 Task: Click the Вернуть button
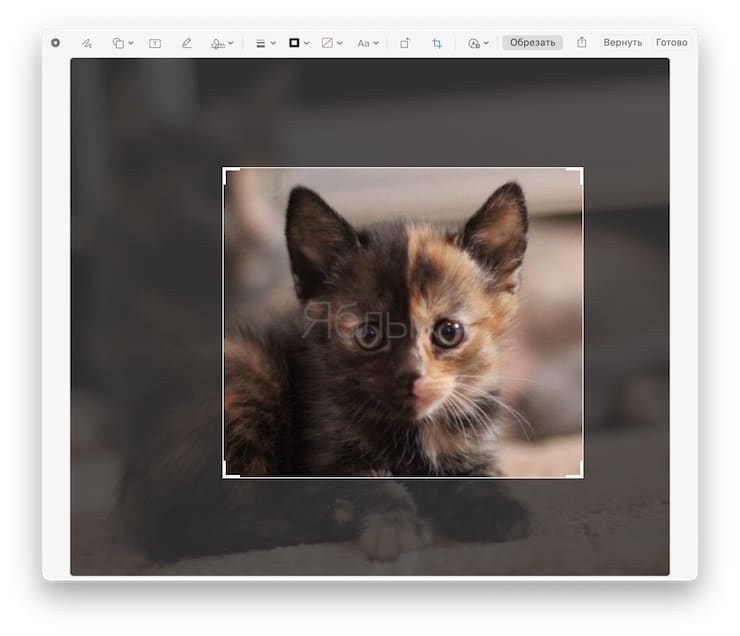(622, 42)
